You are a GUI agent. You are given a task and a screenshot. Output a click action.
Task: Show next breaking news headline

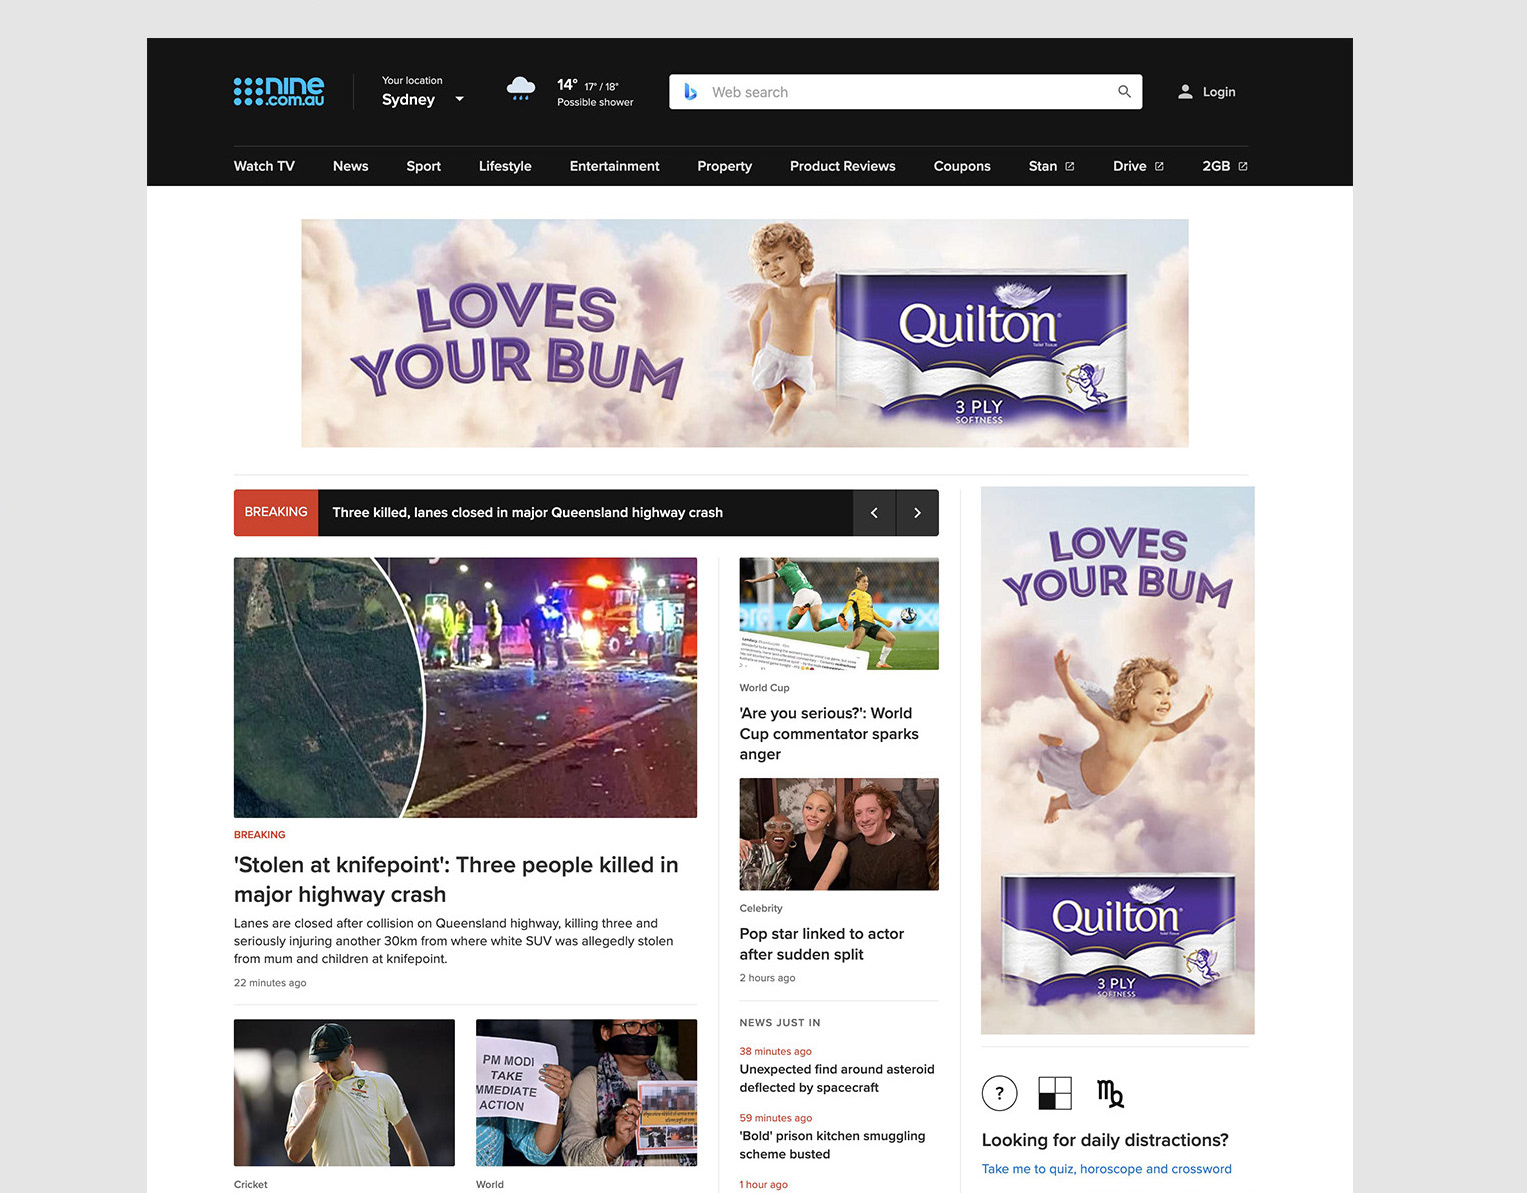[917, 513]
